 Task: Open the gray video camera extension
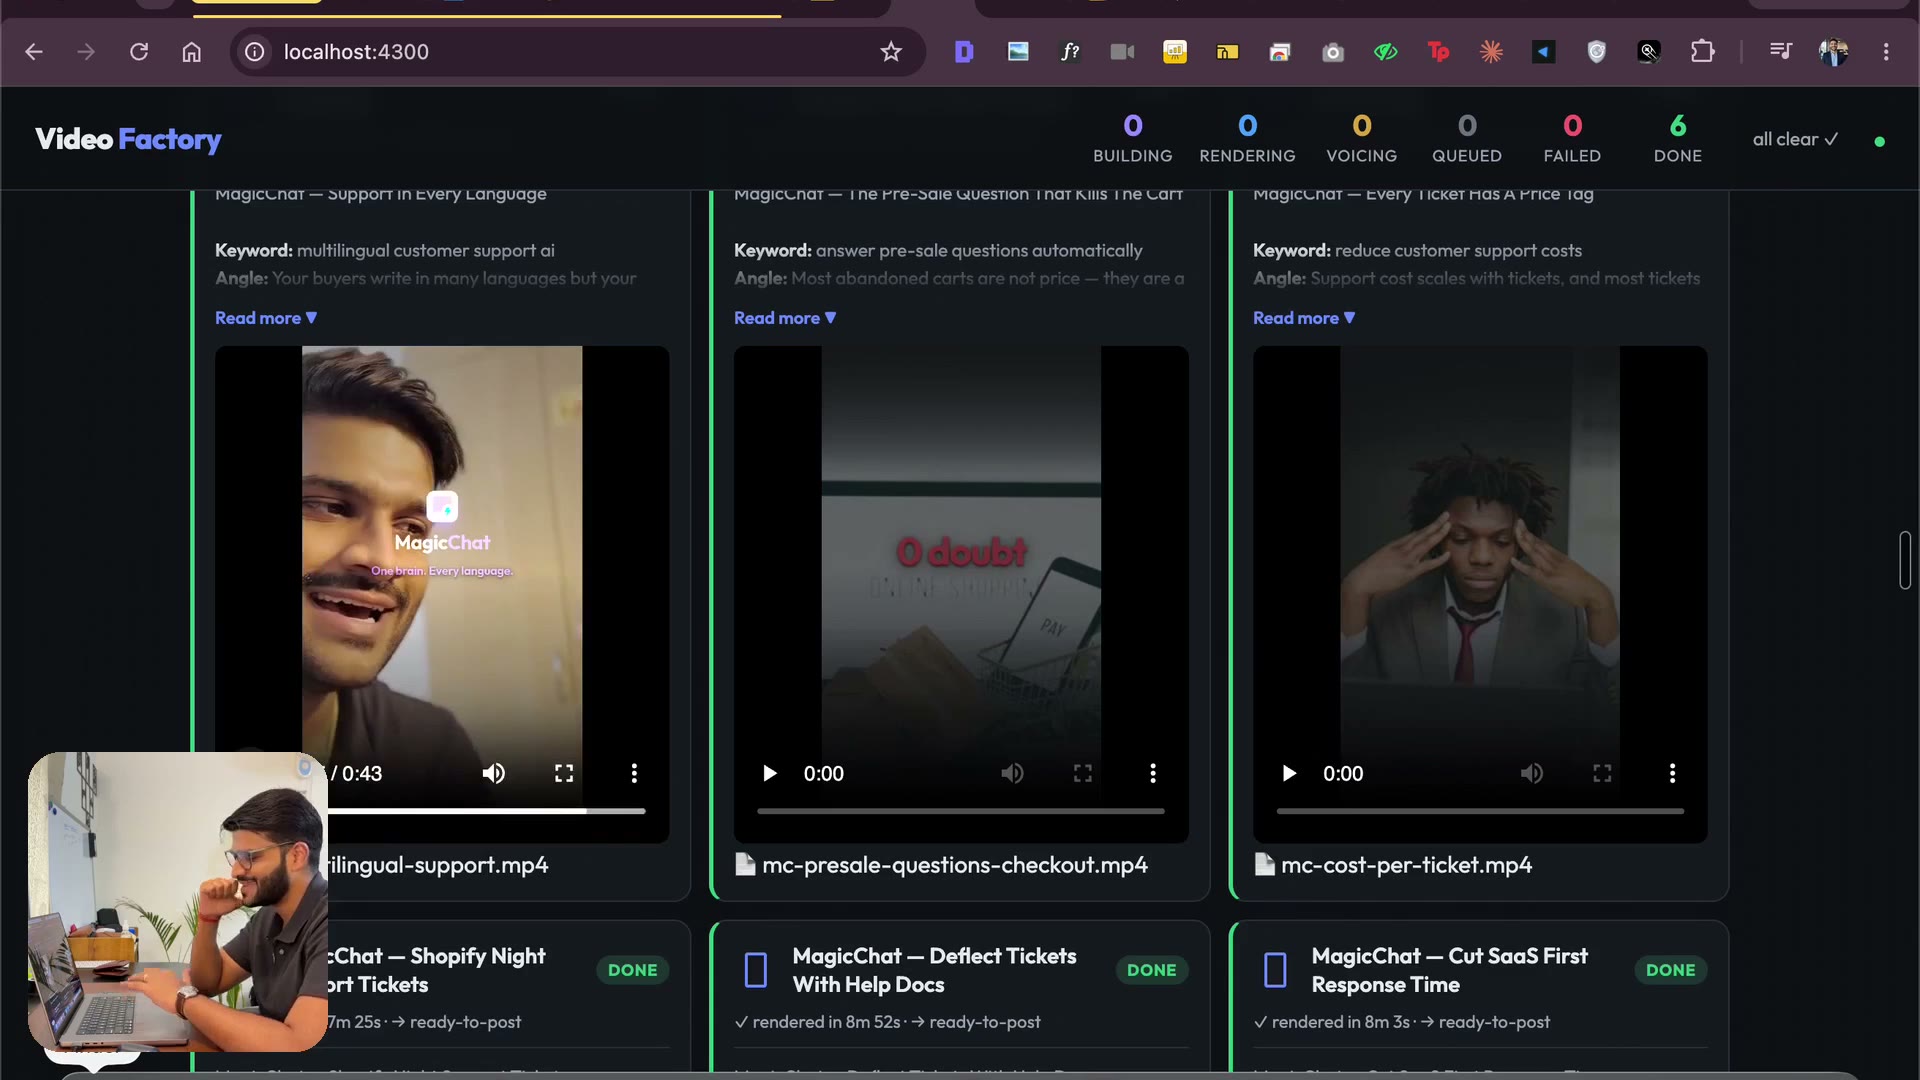click(x=1122, y=52)
